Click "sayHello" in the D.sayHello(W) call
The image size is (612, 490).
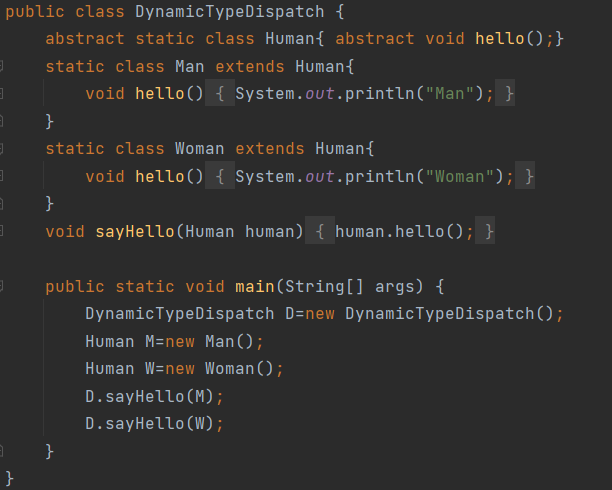145,424
